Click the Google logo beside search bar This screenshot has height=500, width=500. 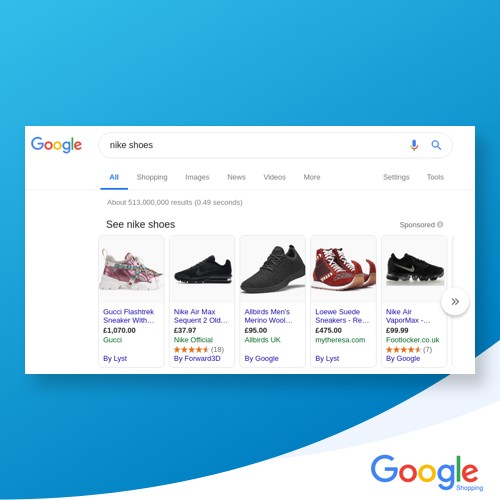point(56,145)
